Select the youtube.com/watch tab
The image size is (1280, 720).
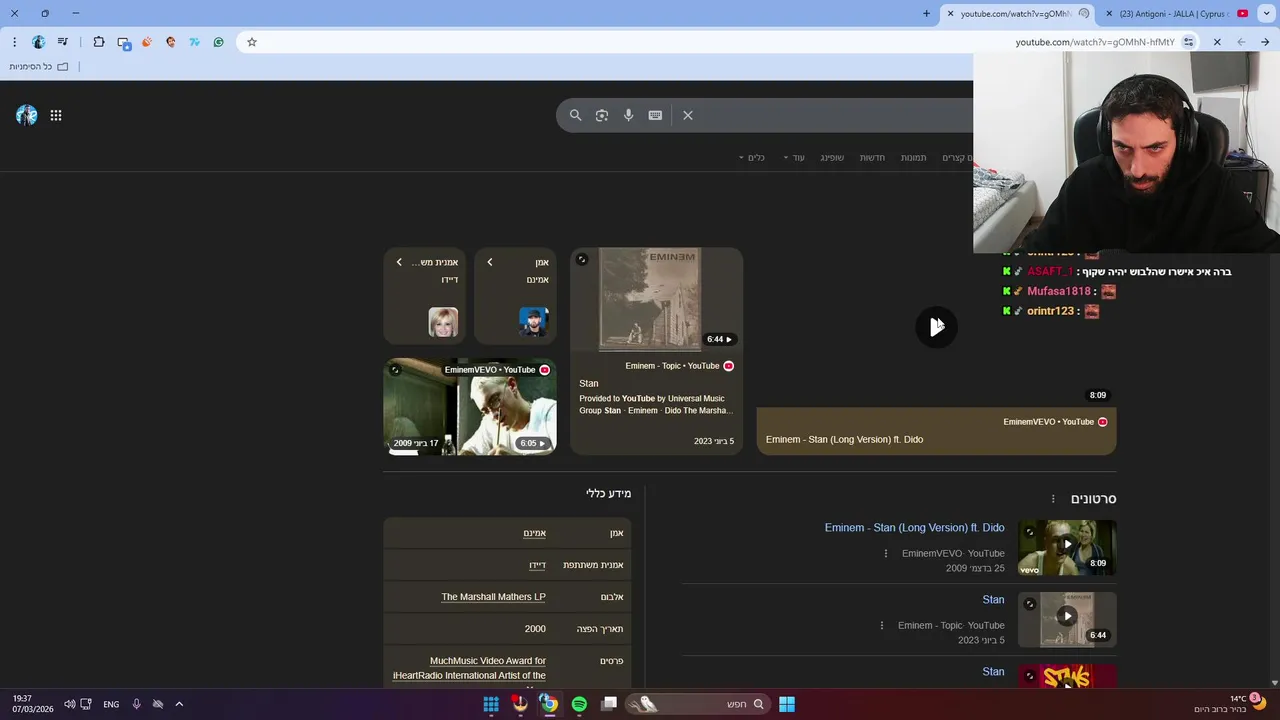tap(1018, 14)
